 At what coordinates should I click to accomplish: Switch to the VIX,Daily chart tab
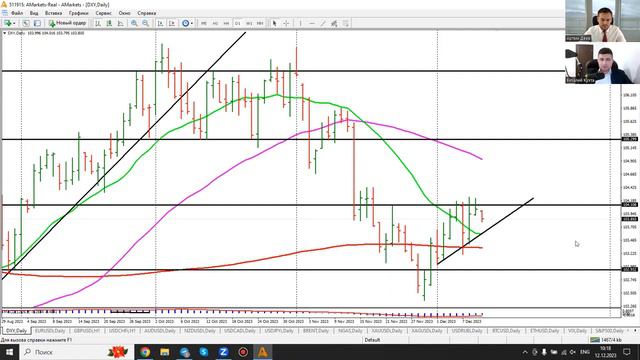pos(577,331)
